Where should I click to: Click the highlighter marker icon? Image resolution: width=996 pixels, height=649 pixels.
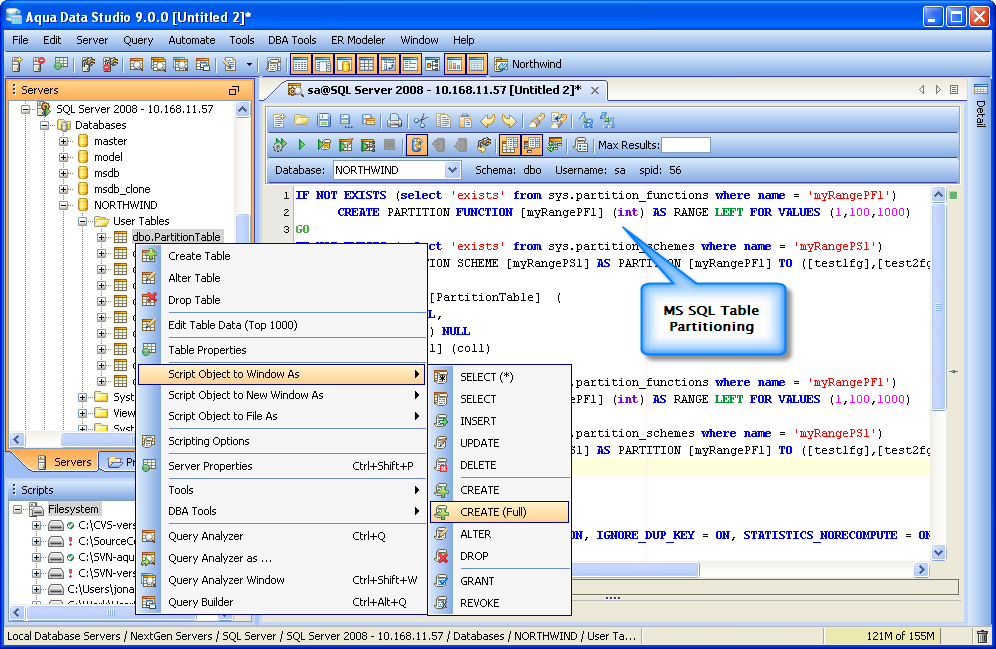pos(537,120)
